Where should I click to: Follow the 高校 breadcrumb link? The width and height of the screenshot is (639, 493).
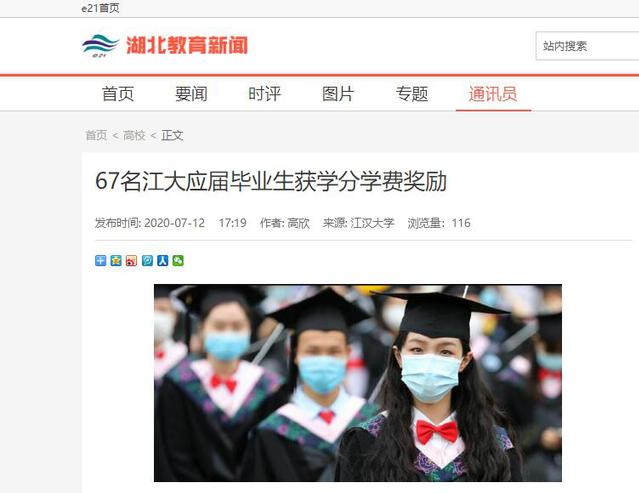[134, 135]
